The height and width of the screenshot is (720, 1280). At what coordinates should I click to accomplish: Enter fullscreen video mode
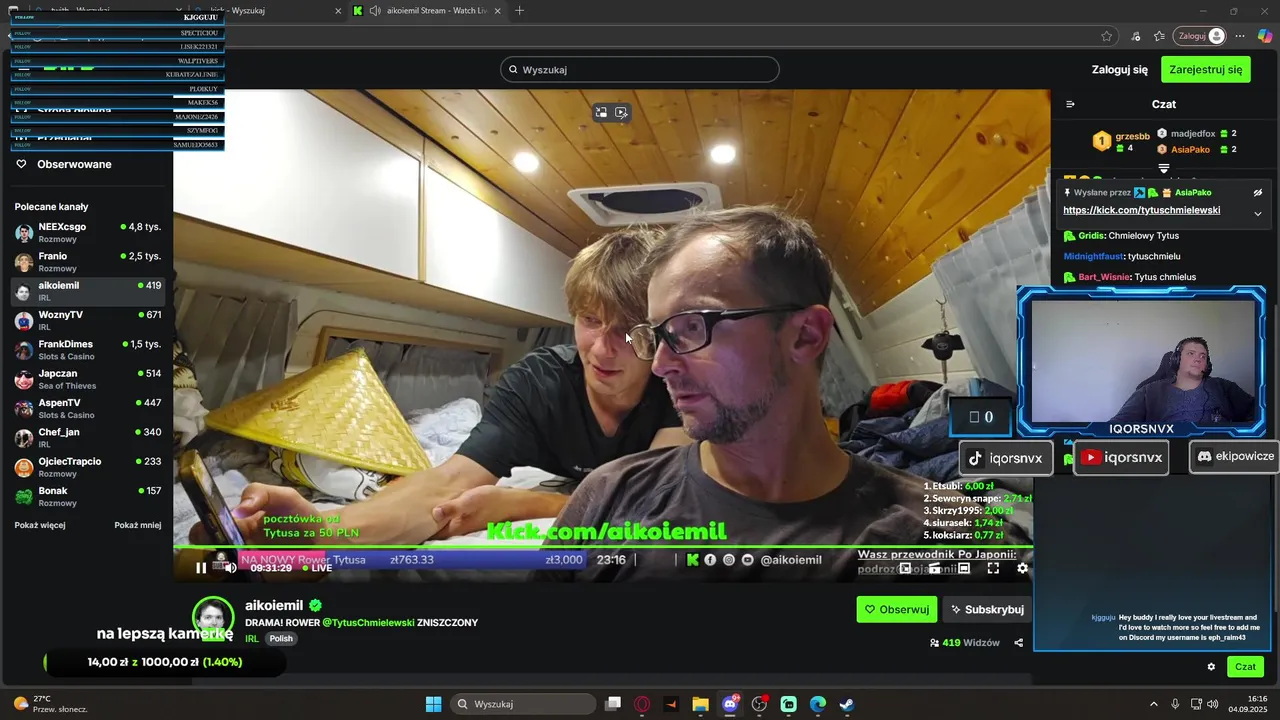[x=993, y=568]
